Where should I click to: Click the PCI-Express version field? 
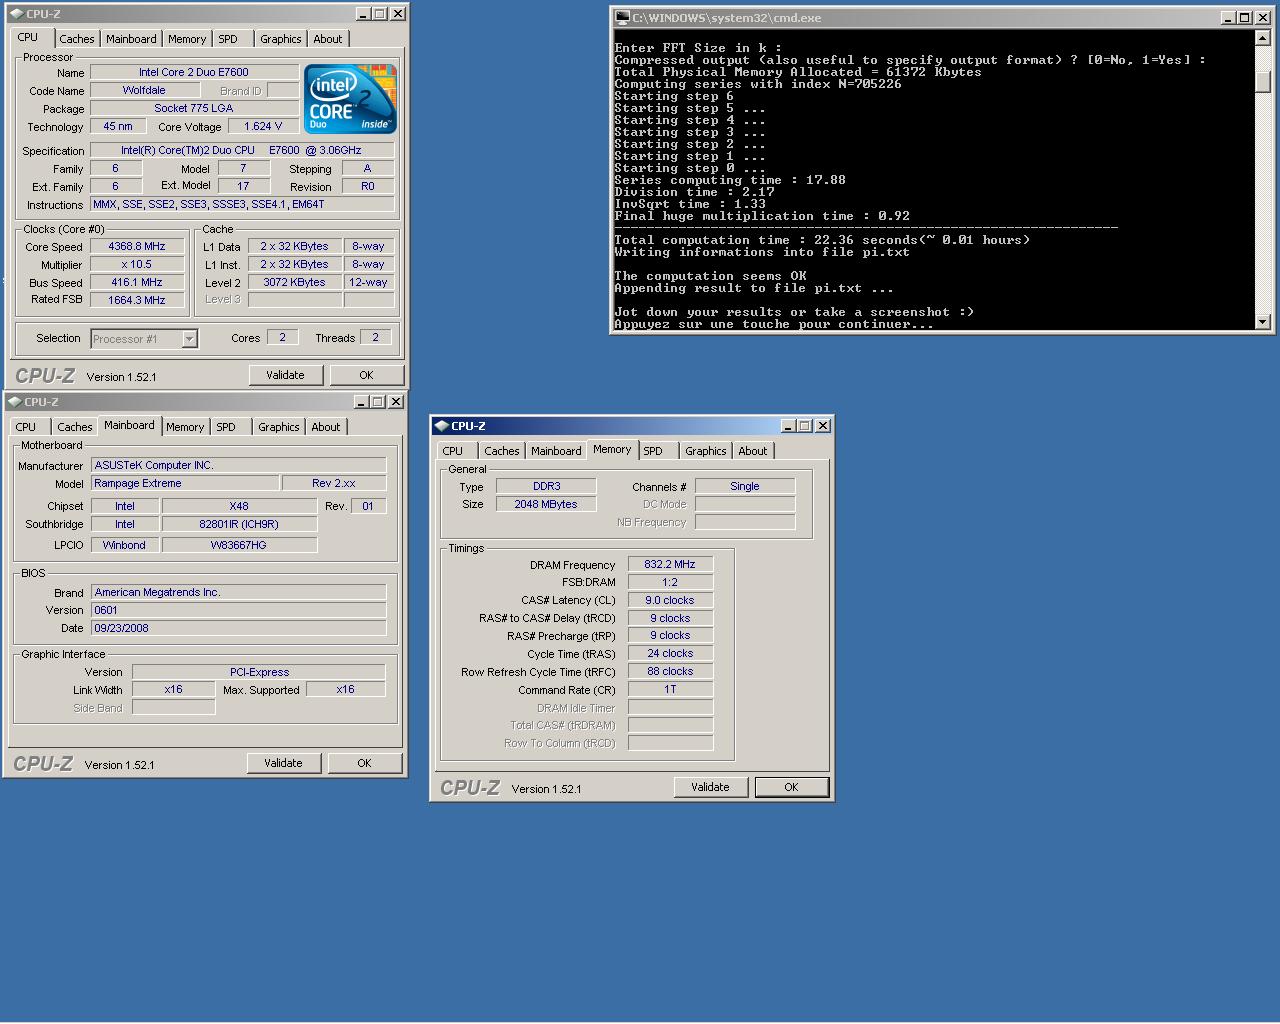coord(258,672)
